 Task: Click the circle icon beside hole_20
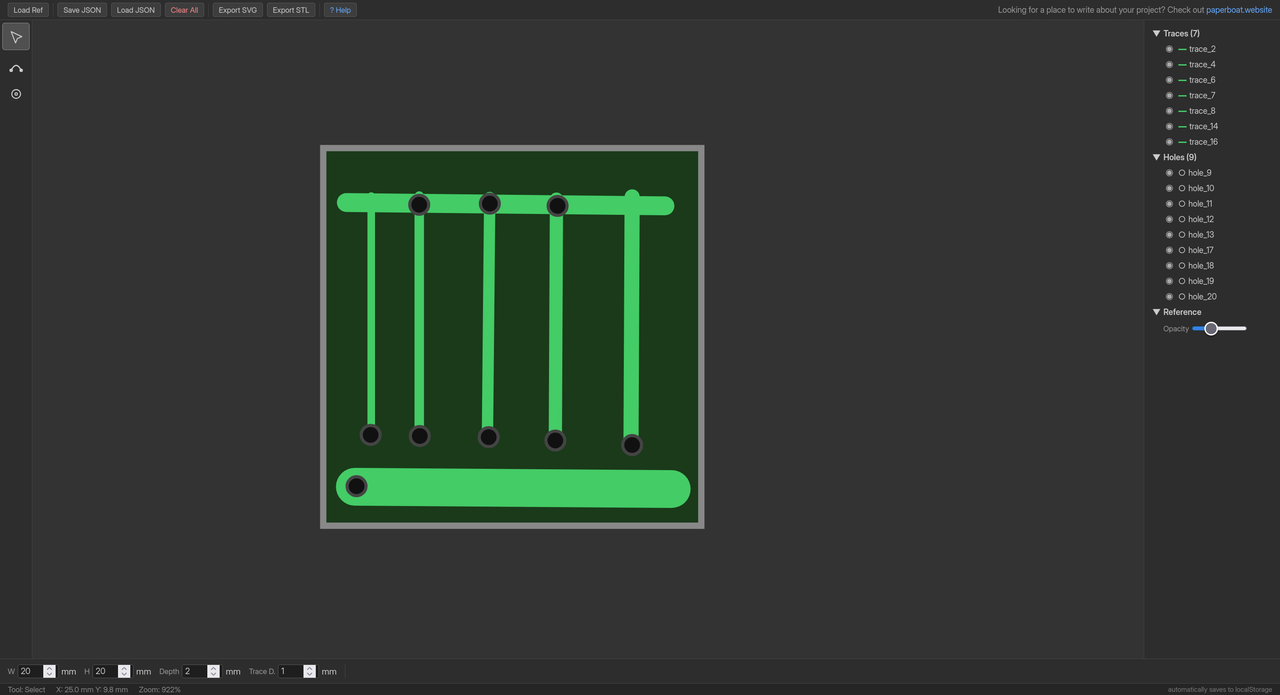pyautogui.click(x=1182, y=297)
